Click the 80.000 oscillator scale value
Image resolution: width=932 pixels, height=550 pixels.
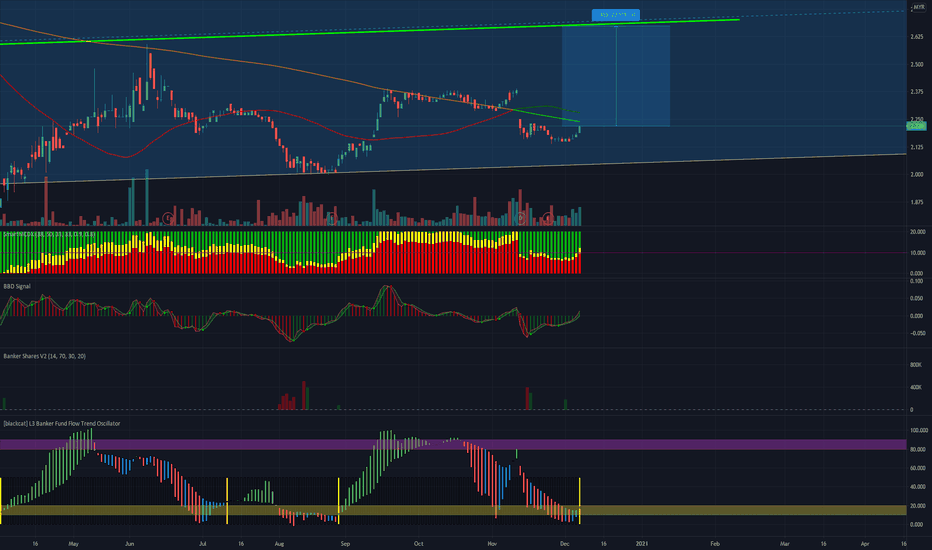pos(917,450)
